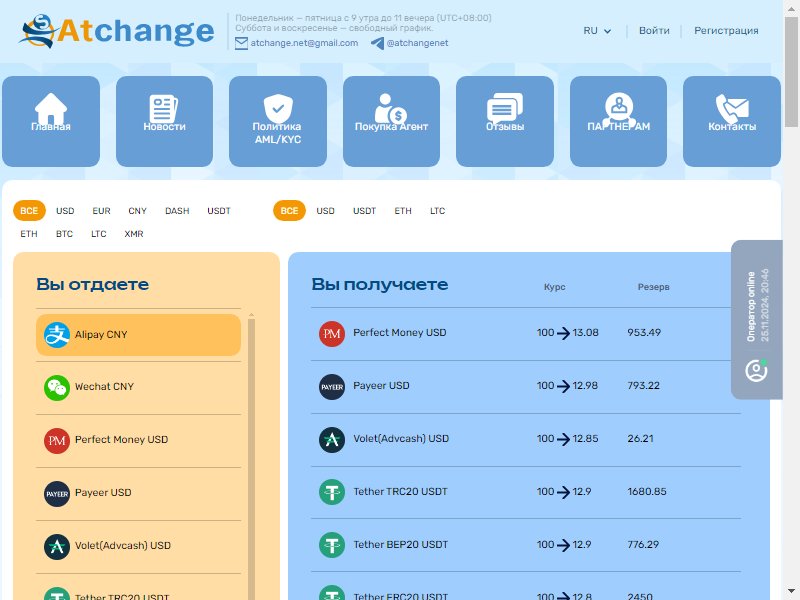Click the 1680.85 reserve value

point(647,492)
